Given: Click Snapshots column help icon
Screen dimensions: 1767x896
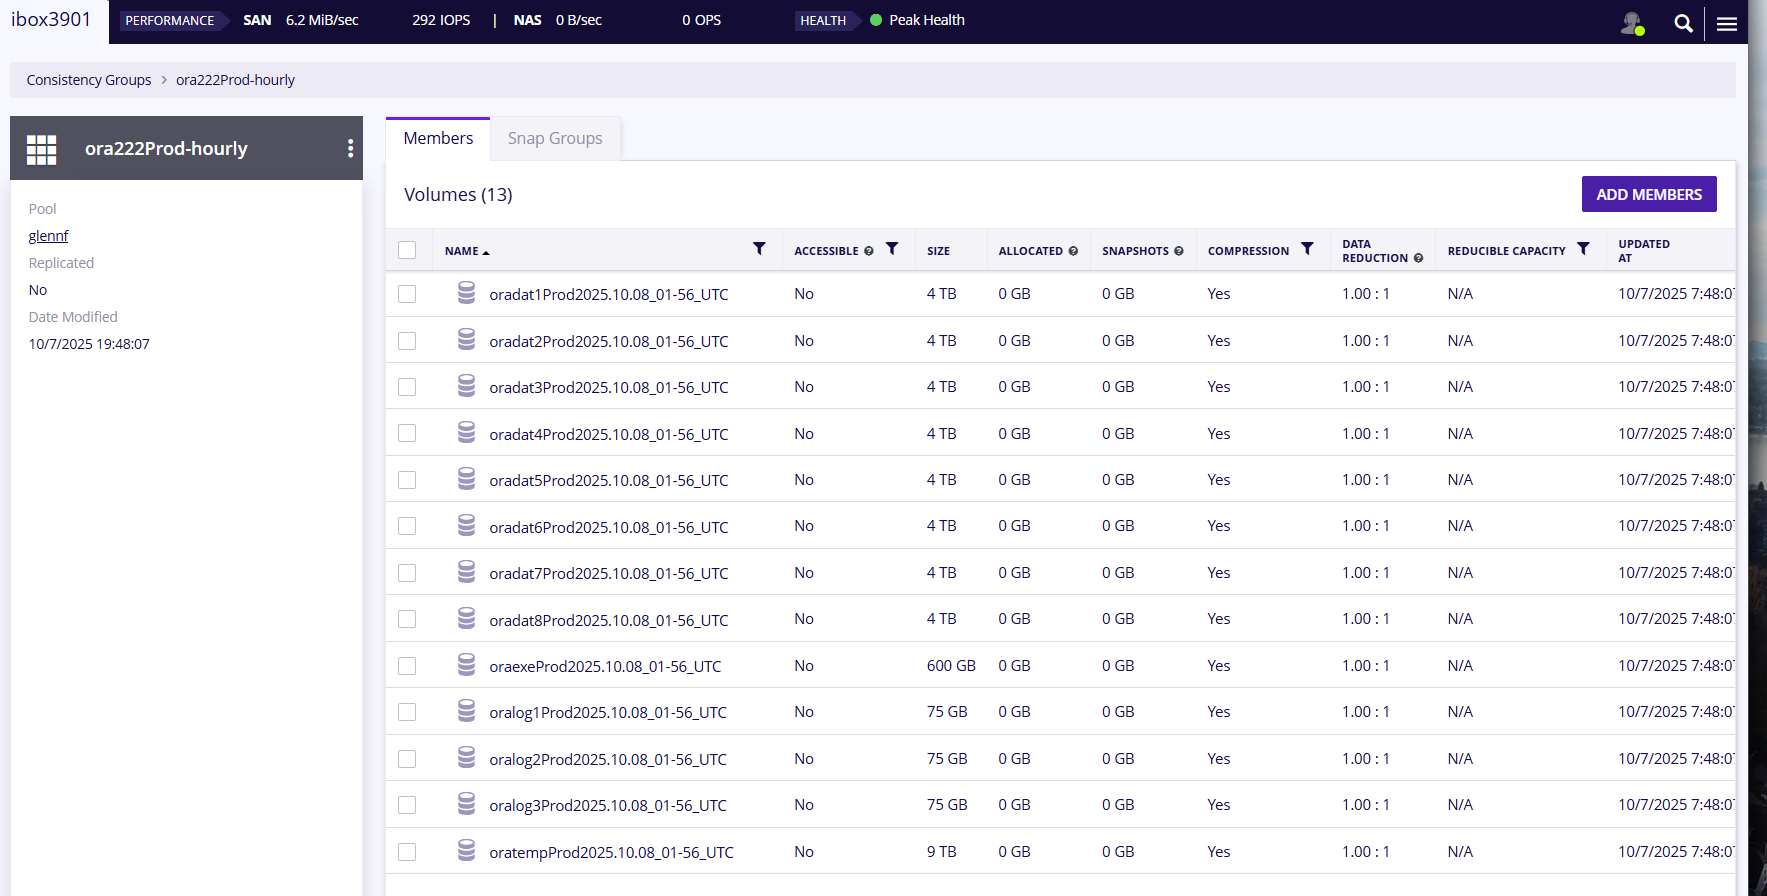Looking at the screenshot, I should coord(1179,251).
